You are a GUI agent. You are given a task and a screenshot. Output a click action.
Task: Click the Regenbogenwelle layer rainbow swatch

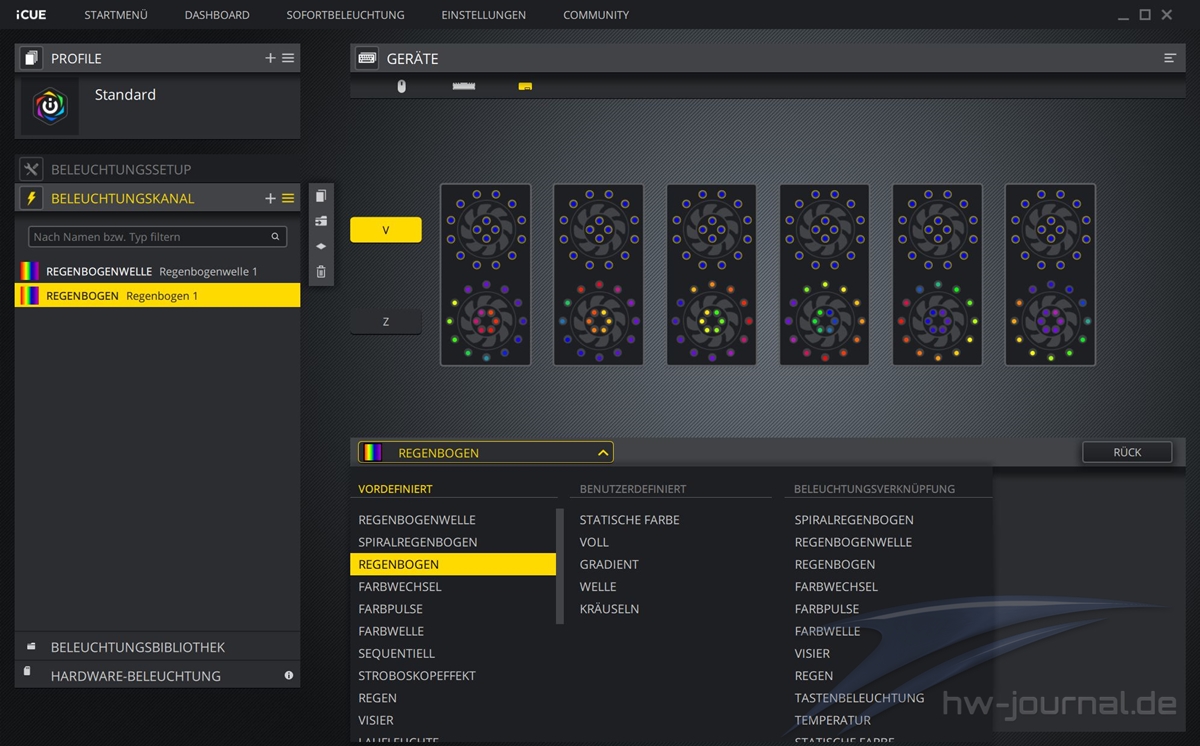pyautogui.click(x=30, y=271)
